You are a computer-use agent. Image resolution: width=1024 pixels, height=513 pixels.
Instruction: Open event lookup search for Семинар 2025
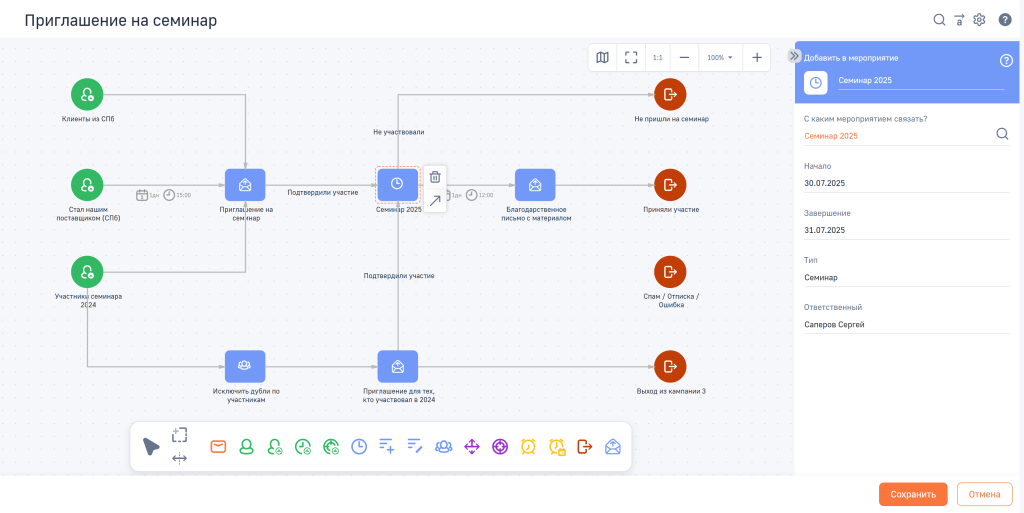[x=1002, y=134]
